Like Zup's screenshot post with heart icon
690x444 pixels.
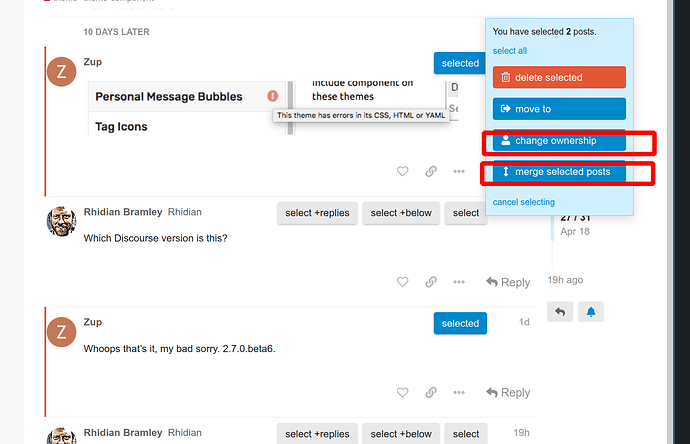click(x=402, y=171)
